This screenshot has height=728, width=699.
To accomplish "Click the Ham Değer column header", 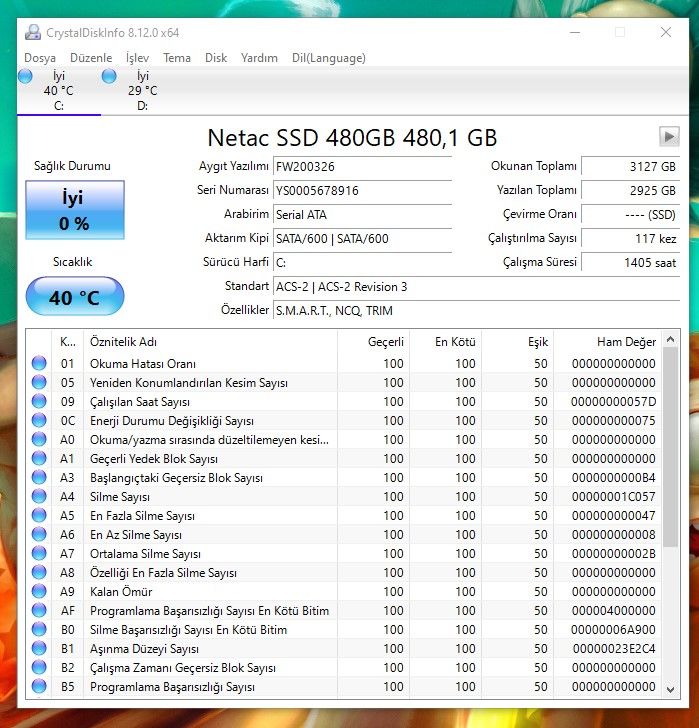I will pos(608,342).
